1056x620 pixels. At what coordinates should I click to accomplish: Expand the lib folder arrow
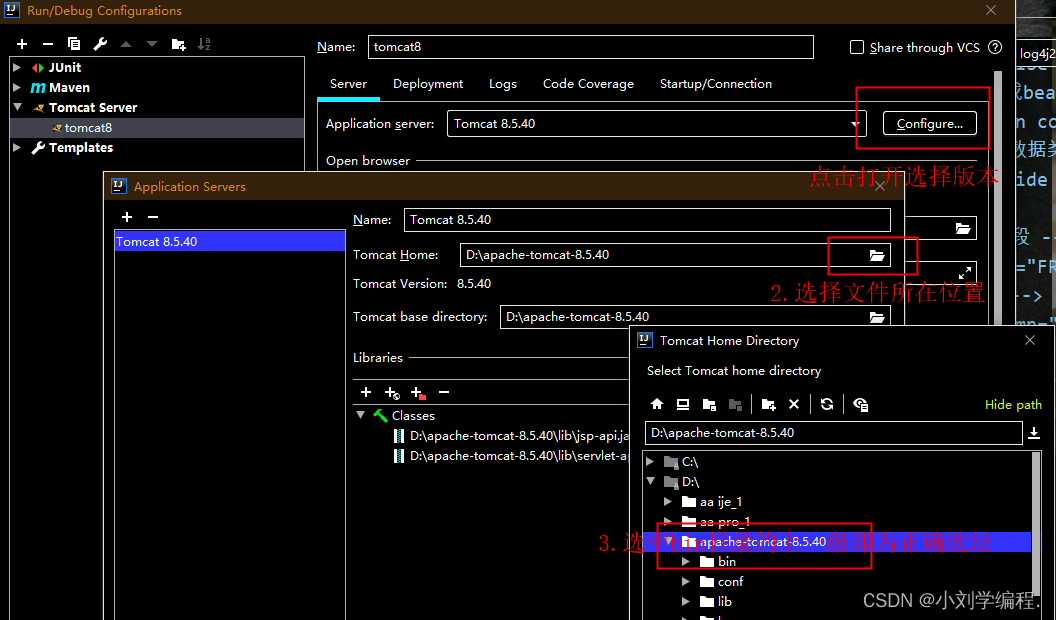(x=686, y=601)
